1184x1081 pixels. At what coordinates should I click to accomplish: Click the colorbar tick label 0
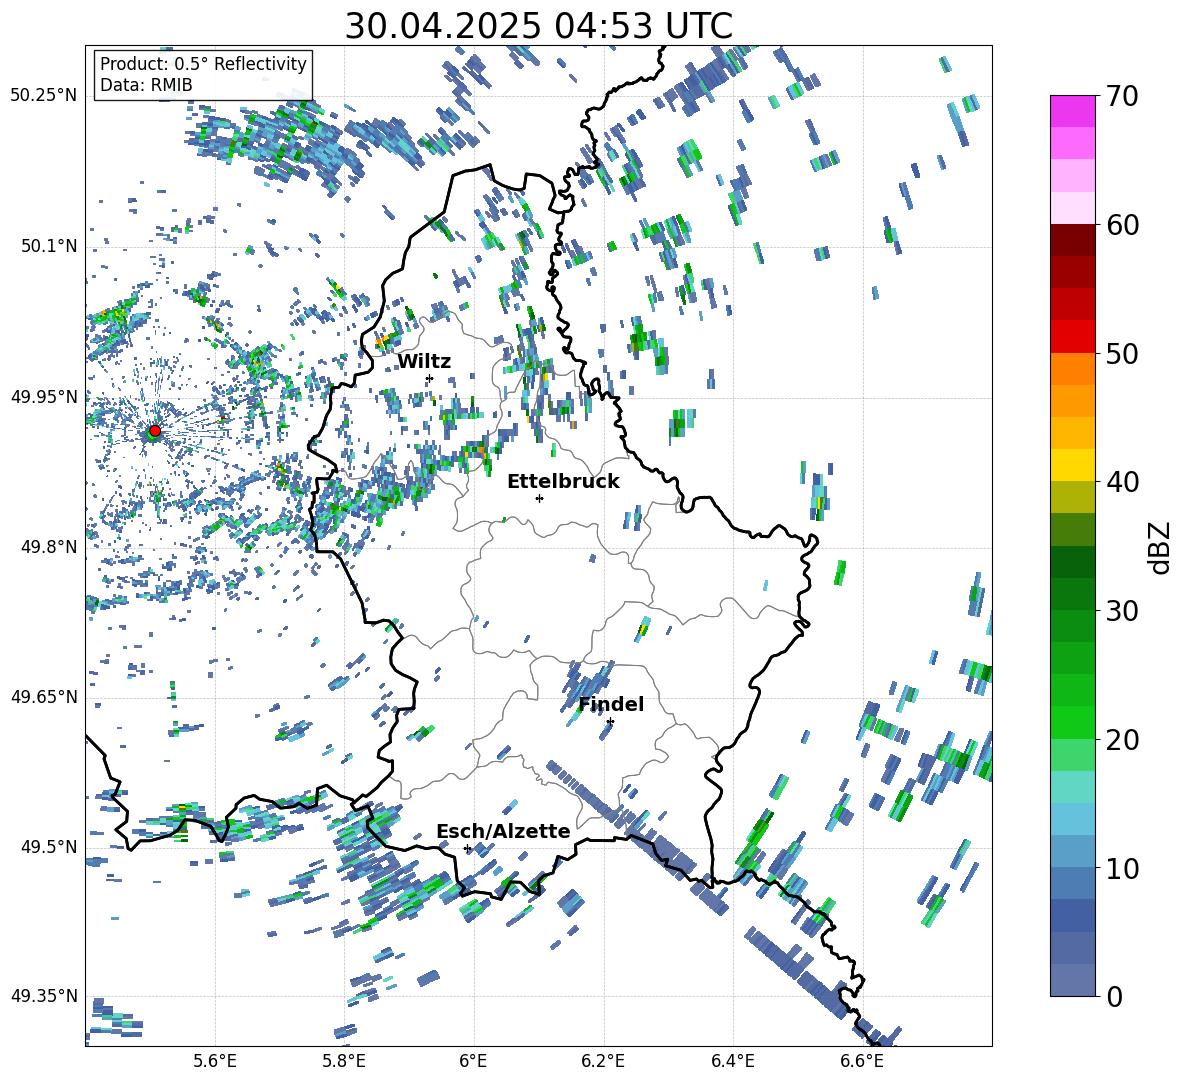[1114, 996]
